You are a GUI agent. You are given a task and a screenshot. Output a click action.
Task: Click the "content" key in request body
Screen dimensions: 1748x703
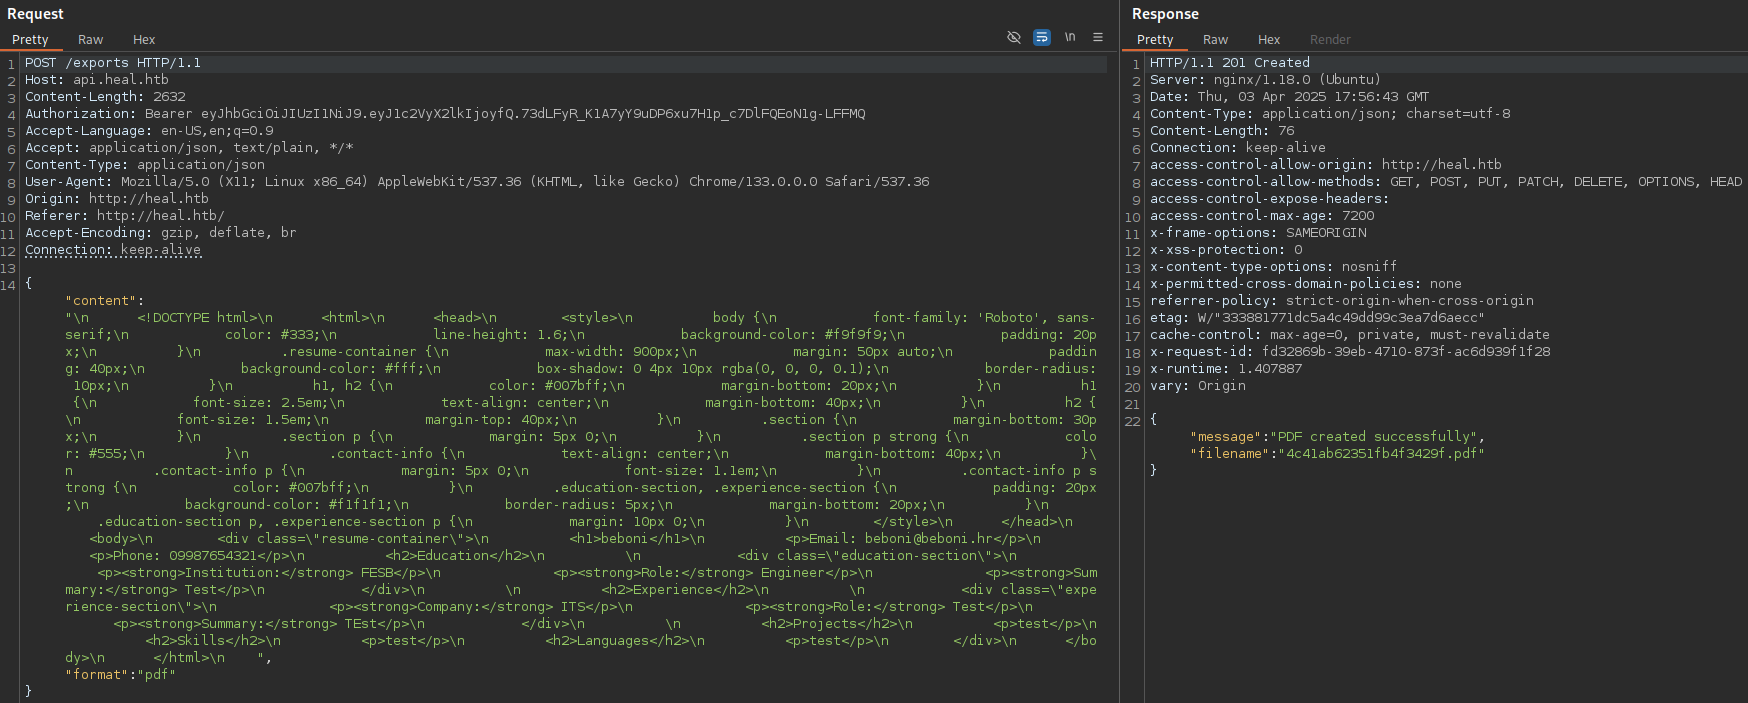click(101, 301)
